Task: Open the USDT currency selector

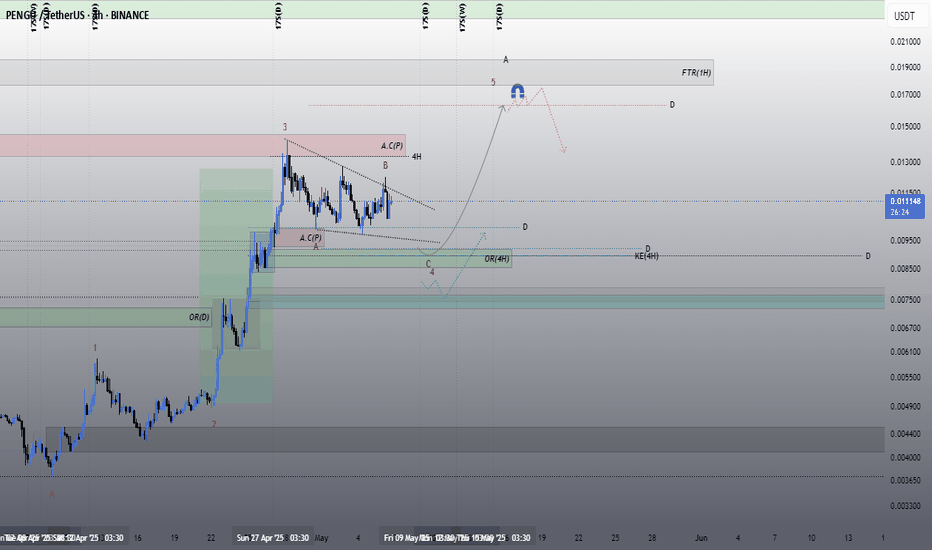Action: [x=905, y=16]
